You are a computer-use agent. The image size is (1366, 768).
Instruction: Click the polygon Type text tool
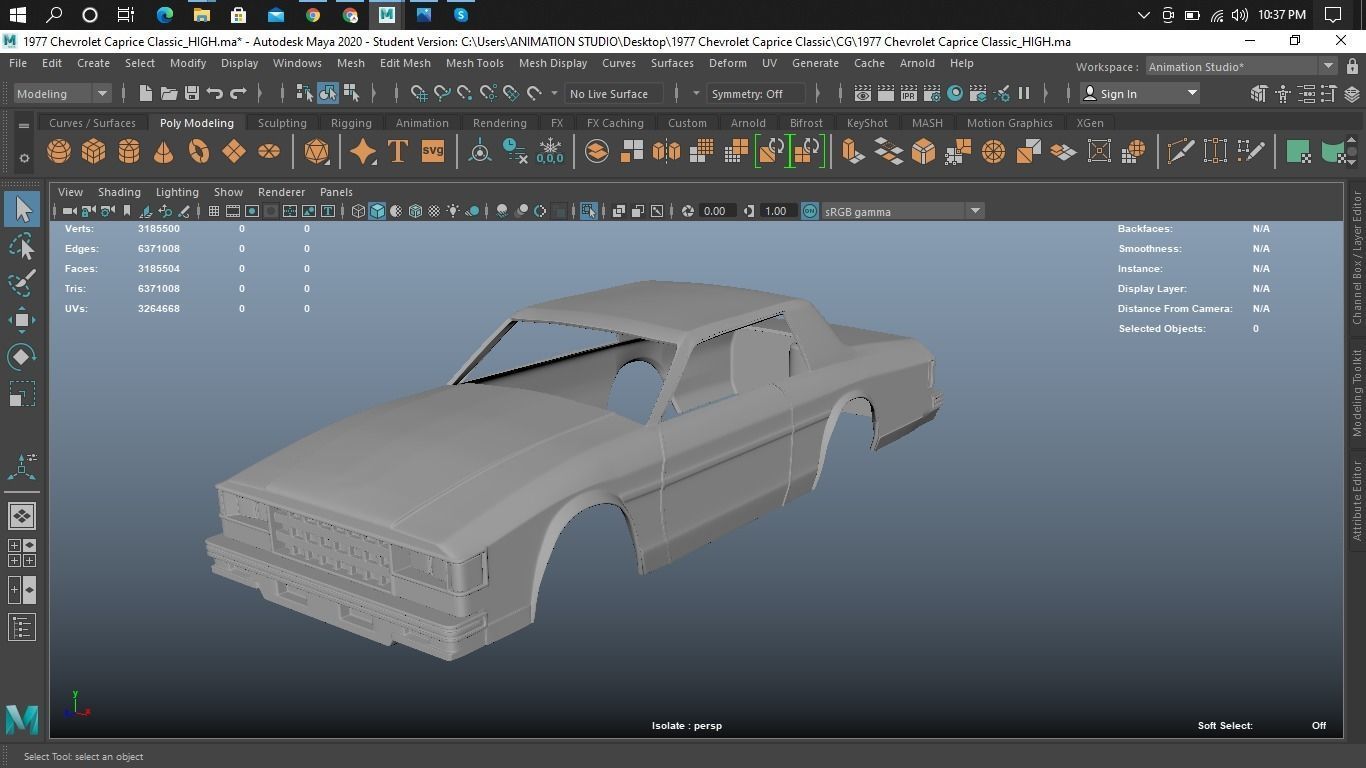point(398,152)
